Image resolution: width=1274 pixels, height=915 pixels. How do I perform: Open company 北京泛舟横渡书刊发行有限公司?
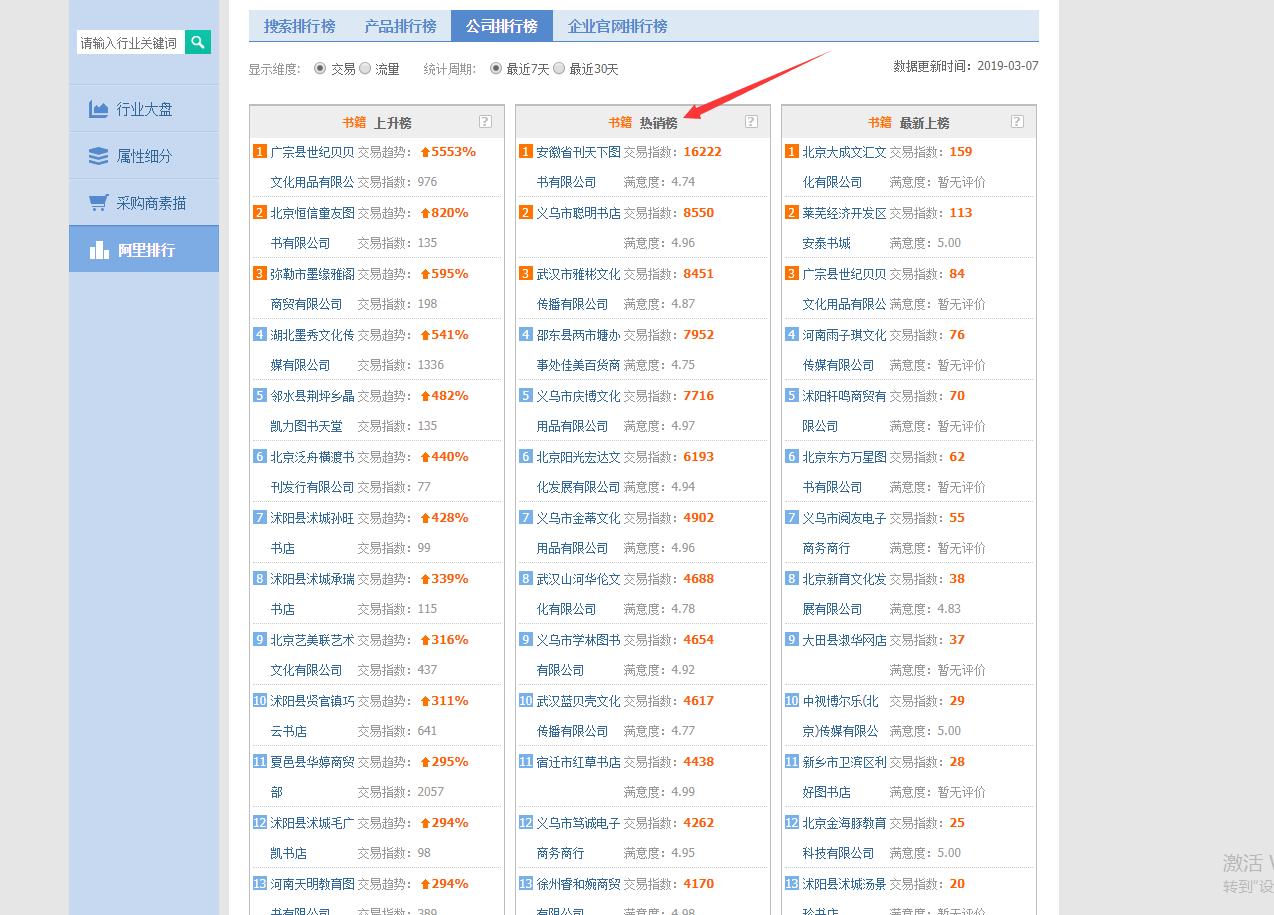pos(312,472)
